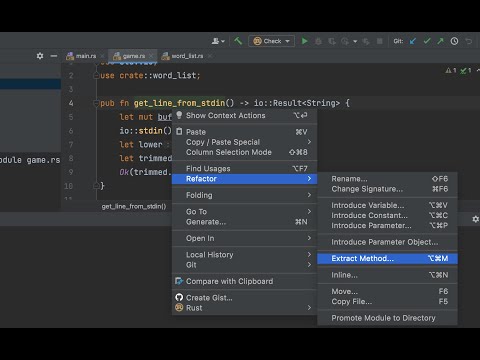Viewport: 480px width, 360px height.
Task: Click the 'odule game.rs' text in left panel
Action: pos(30,160)
